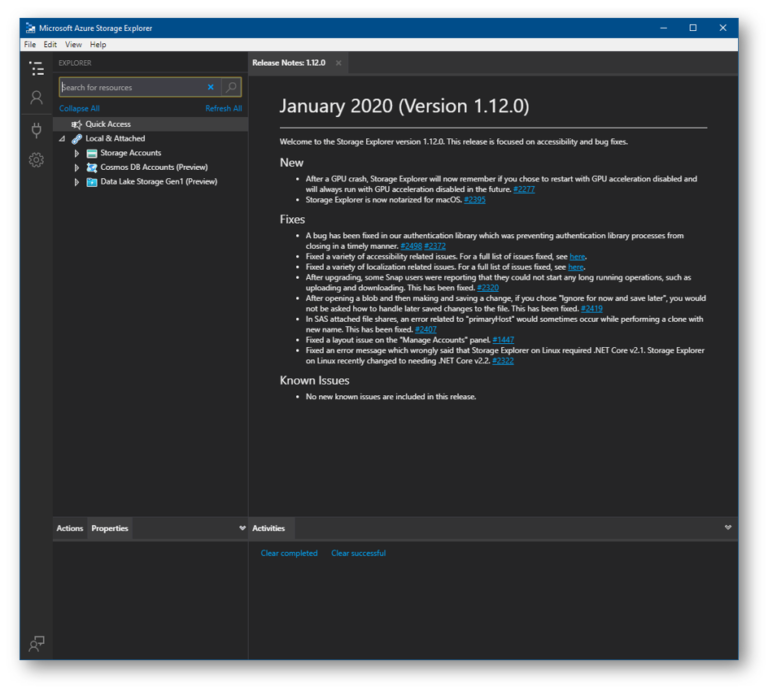Screen dimensions: 768x687
Task: Open issue link #2407
Action: pos(426,330)
